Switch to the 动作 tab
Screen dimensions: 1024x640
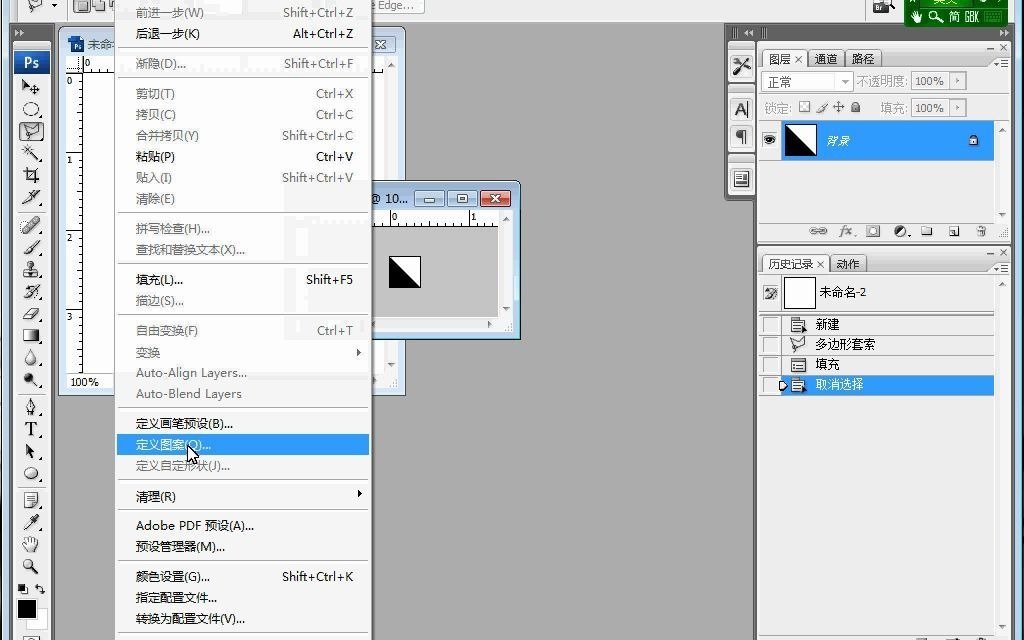848,264
